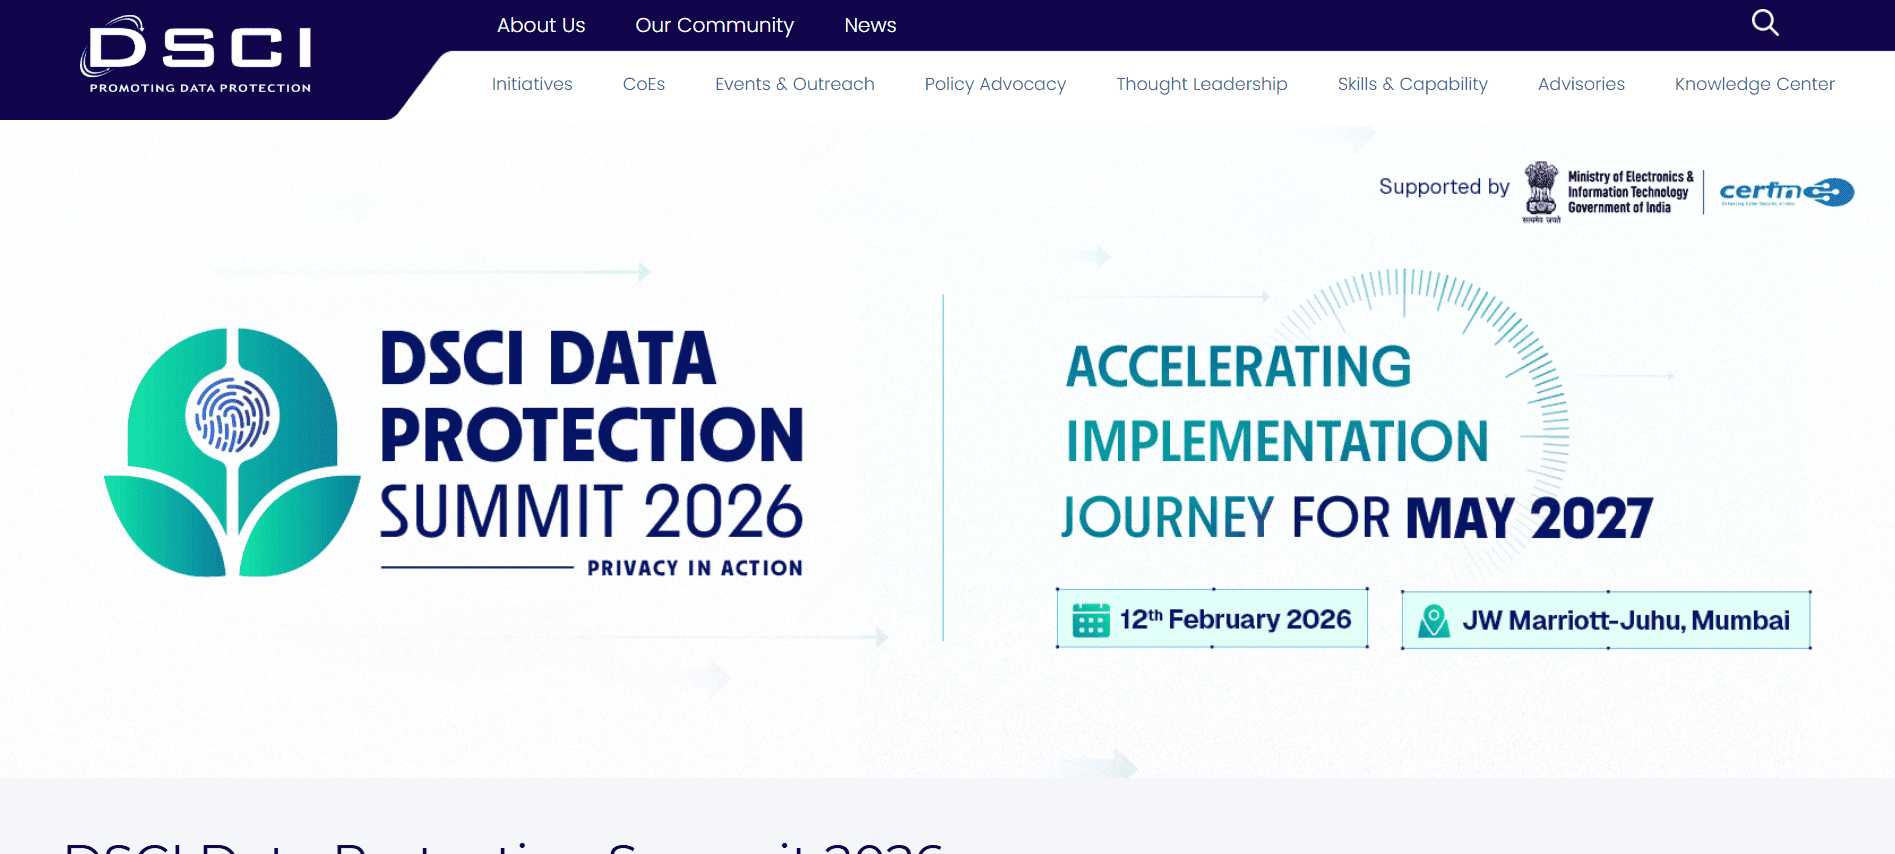This screenshot has height=854, width=1895.
Task: Visit the Knowledge Center
Action: click(x=1754, y=84)
